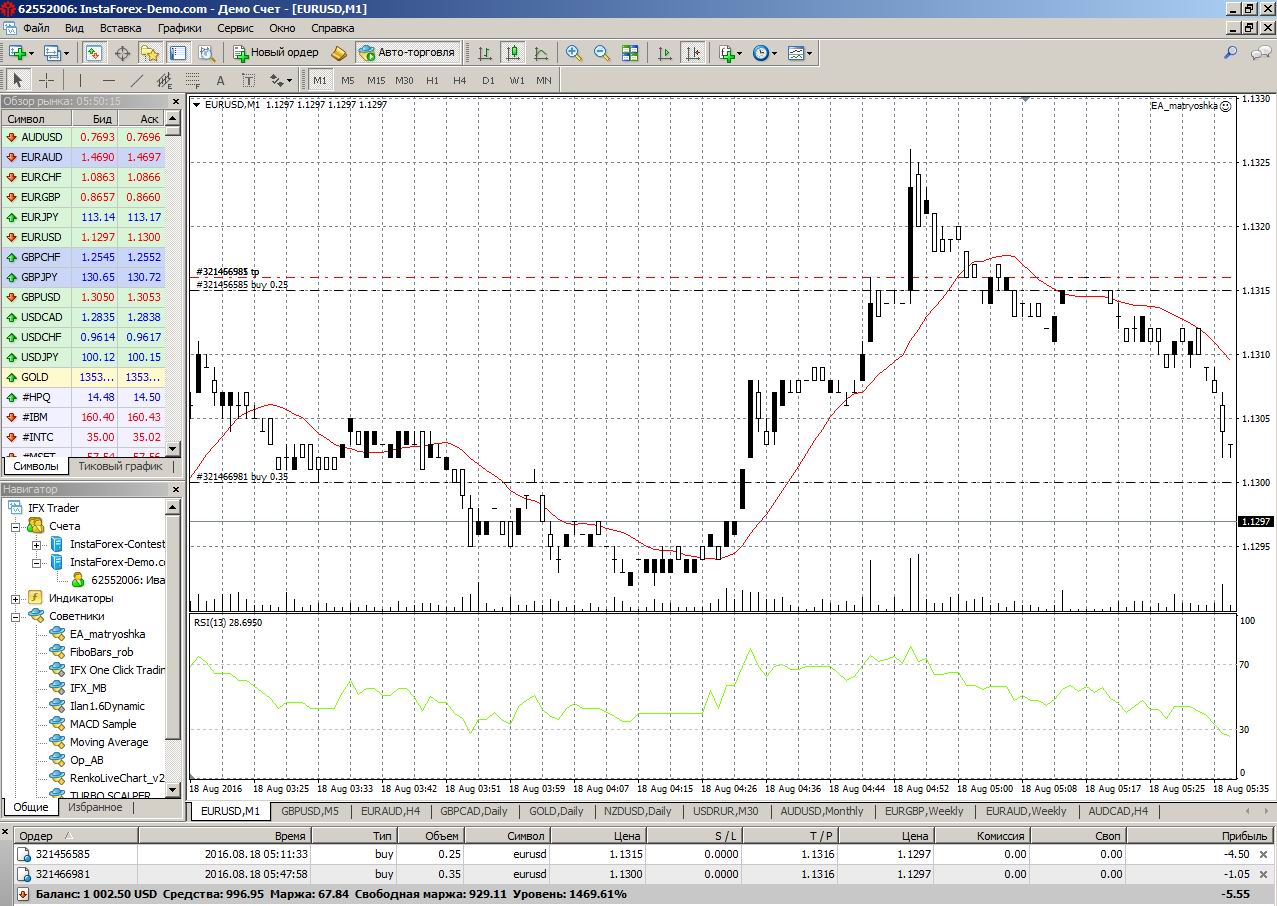1277x906 pixels.
Task: Switch to the GBPUSD,M5 chart tab
Action: [x=310, y=811]
